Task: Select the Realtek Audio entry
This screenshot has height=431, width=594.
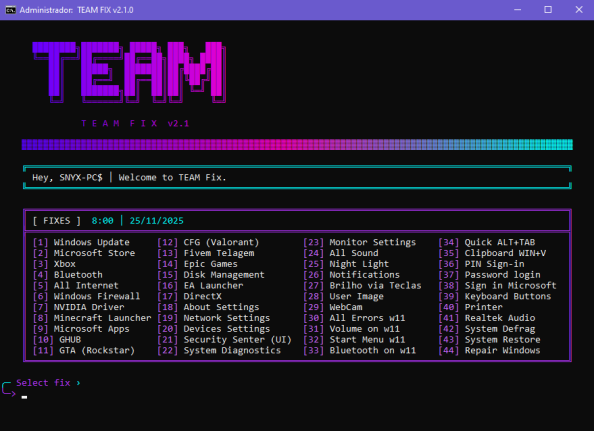Action: pos(487,318)
